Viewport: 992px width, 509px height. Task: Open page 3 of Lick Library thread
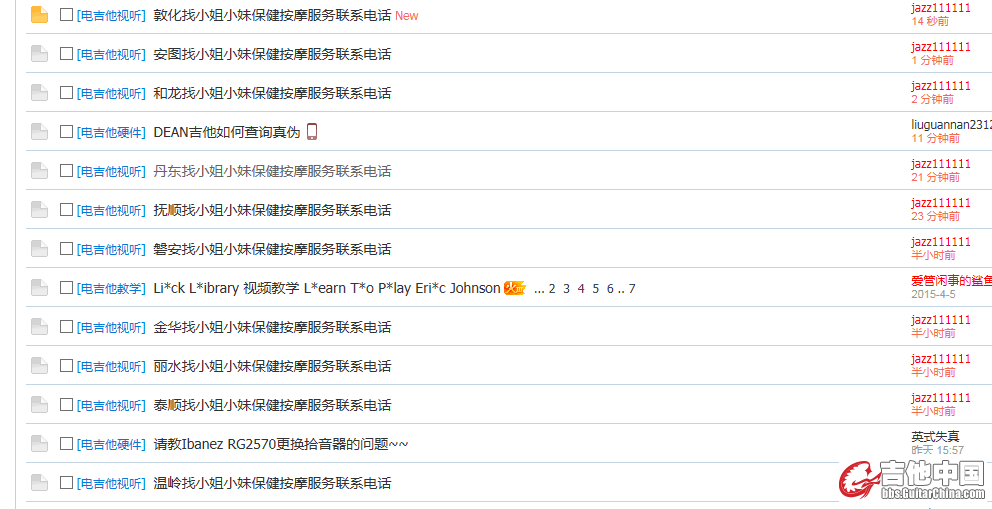point(566,289)
